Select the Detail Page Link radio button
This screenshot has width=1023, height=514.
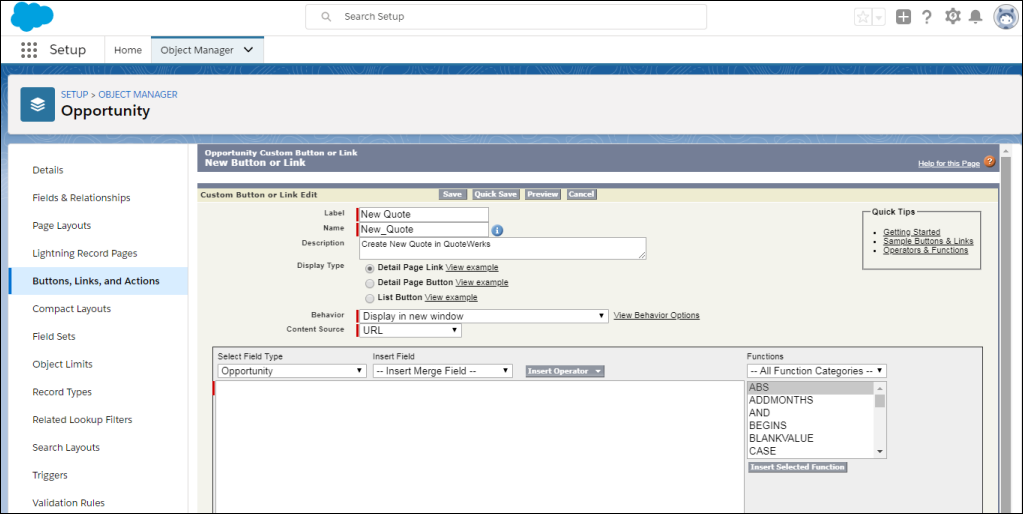(370, 268)
